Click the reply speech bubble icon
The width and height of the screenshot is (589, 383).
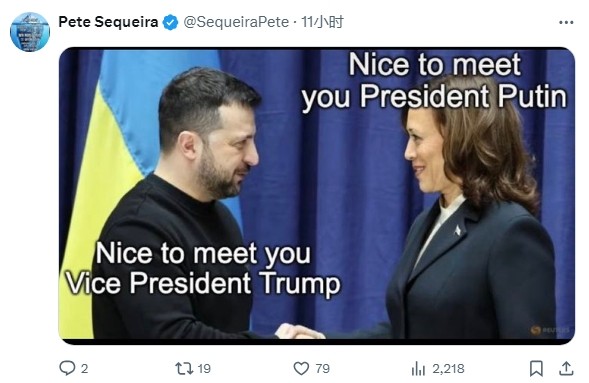67,368
